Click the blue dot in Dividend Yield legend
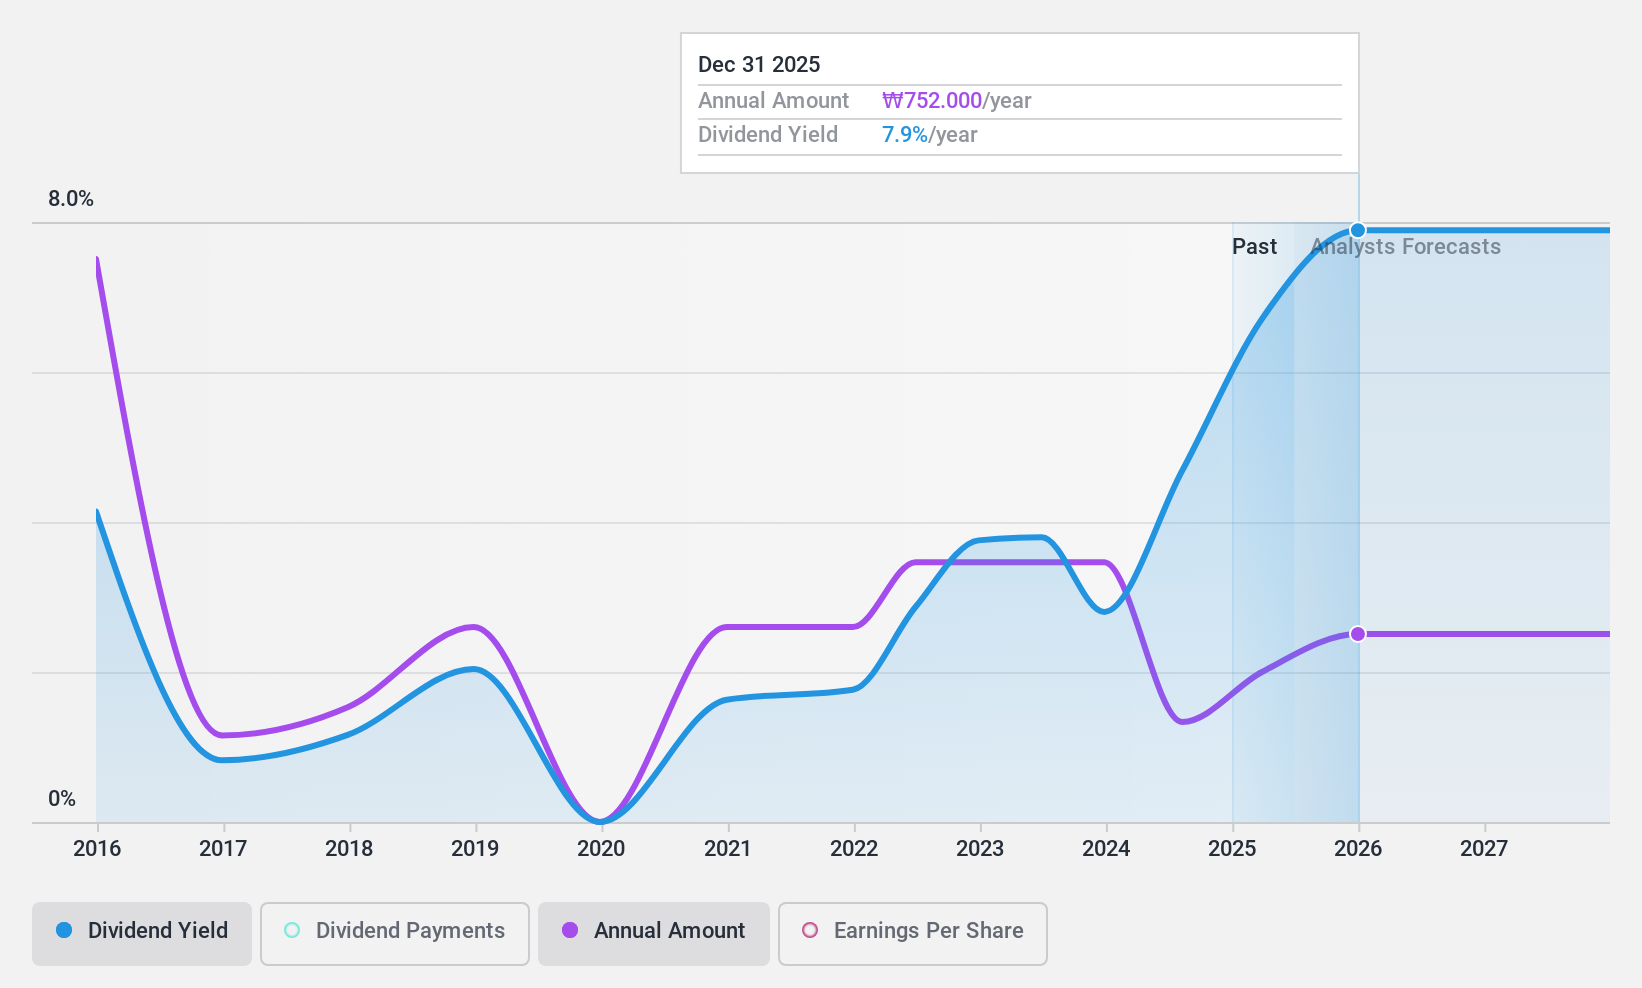Image resolution: width=1642 pixels, height=988 pixels. tap(64, 930)
